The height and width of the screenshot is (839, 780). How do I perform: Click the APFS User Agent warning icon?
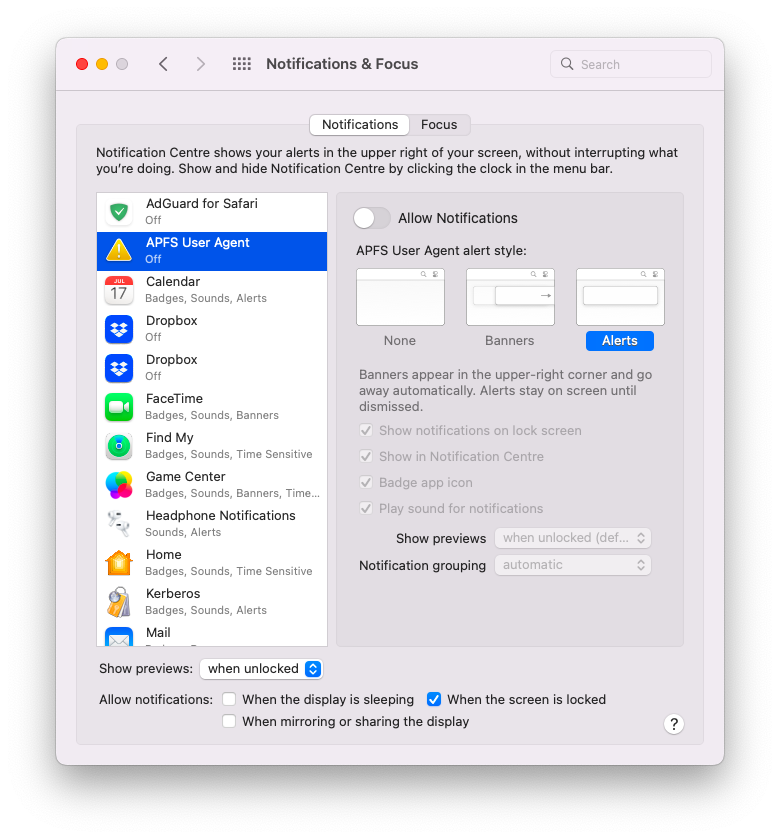(x=119, y=250)
